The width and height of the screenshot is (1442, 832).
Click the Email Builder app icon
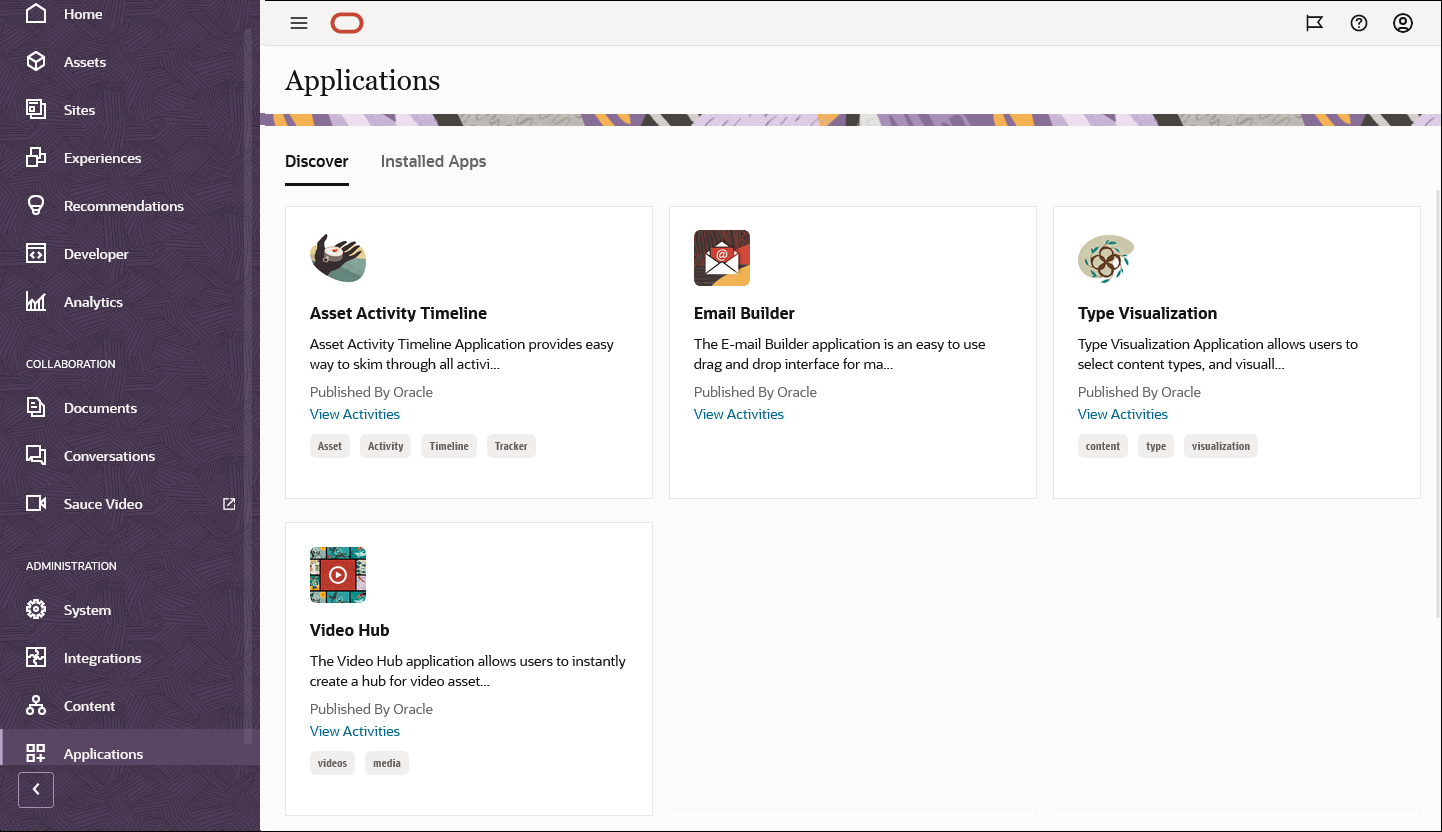tap(722, 257)
